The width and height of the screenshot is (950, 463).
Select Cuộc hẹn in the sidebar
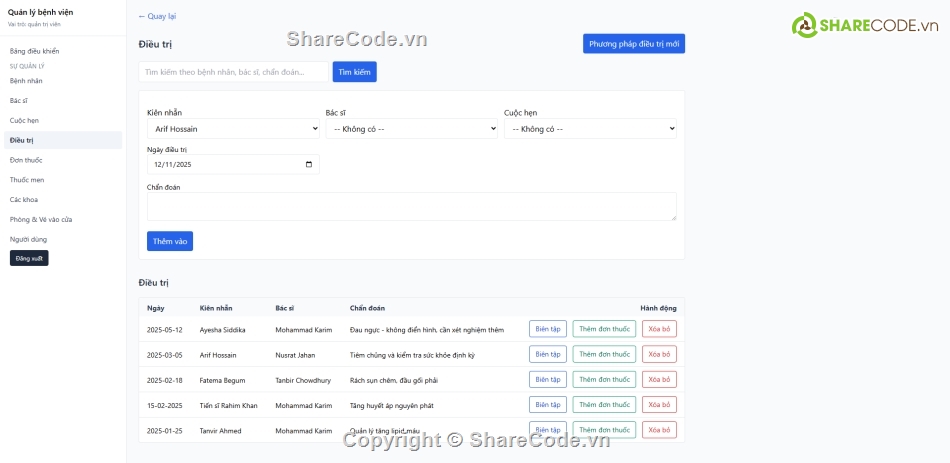pyautogui.click(x=24, y=121)
